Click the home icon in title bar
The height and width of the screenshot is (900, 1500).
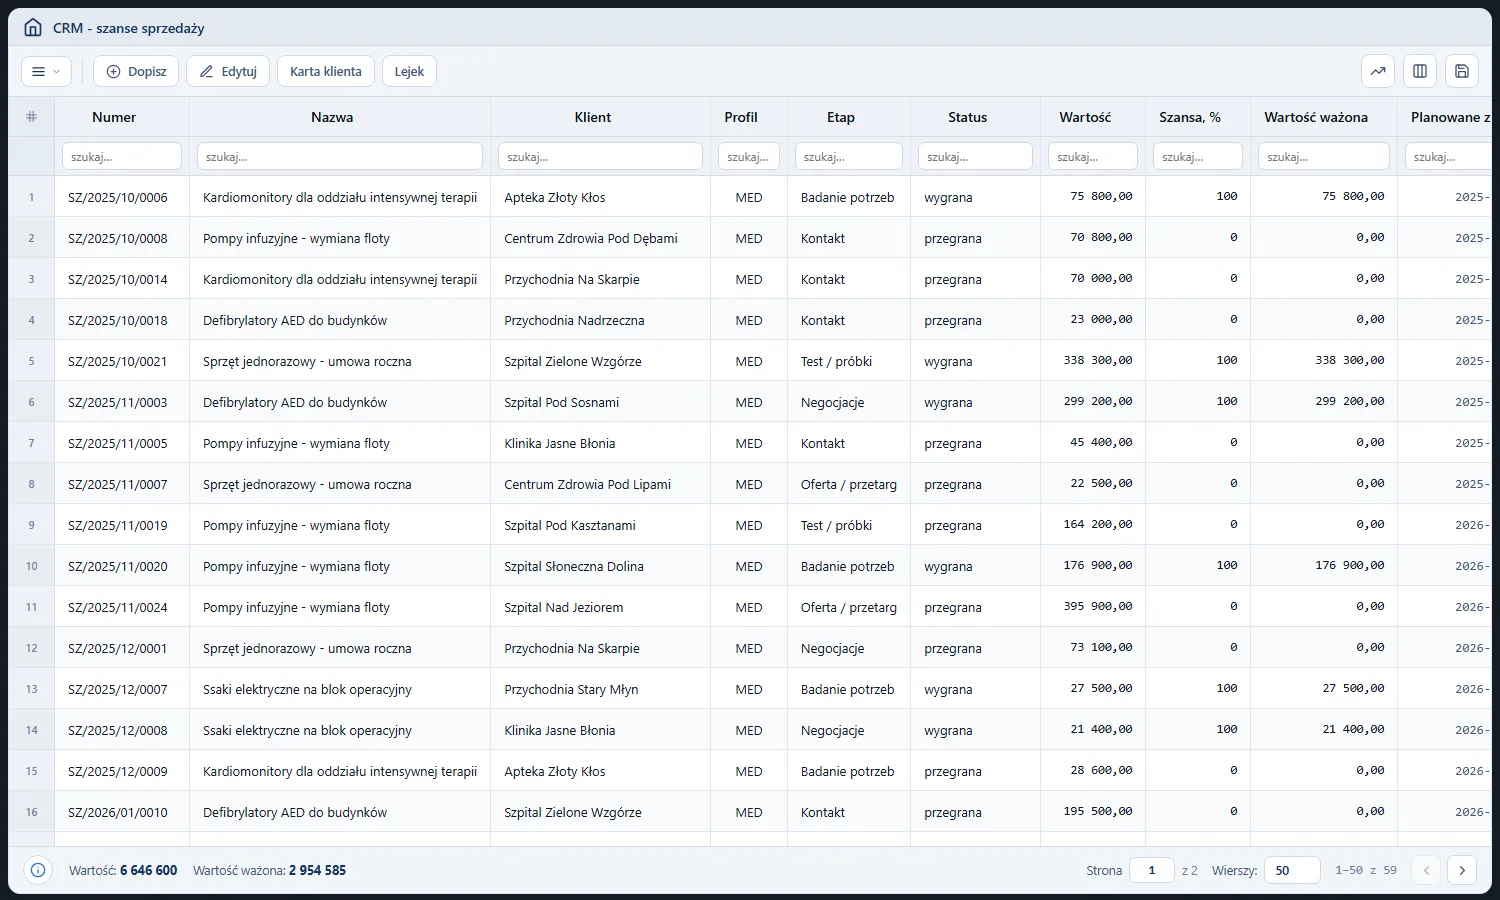(33, 28)
